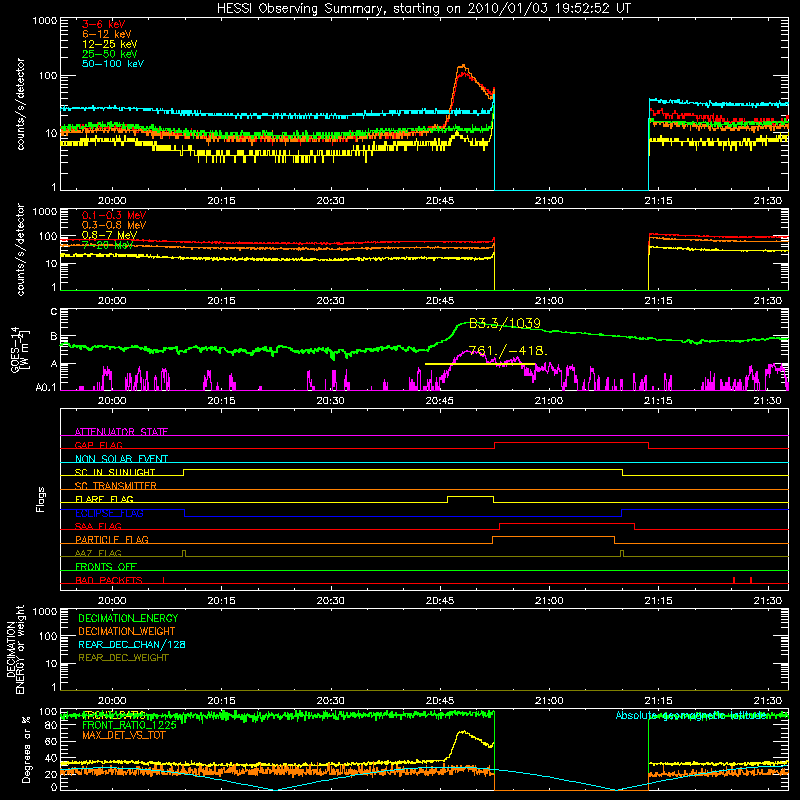Click the HESSI Observing Summary title

point(423,9)
